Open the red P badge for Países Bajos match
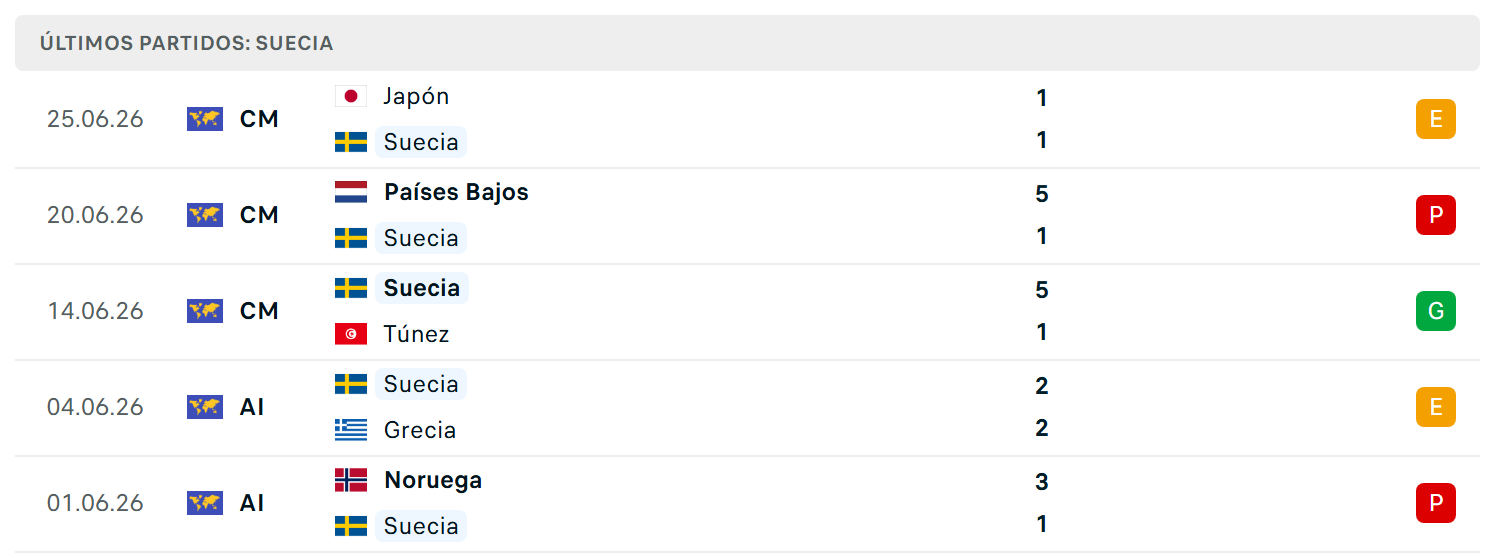Screen dimensions: 1494x560 pos(1436,215)
